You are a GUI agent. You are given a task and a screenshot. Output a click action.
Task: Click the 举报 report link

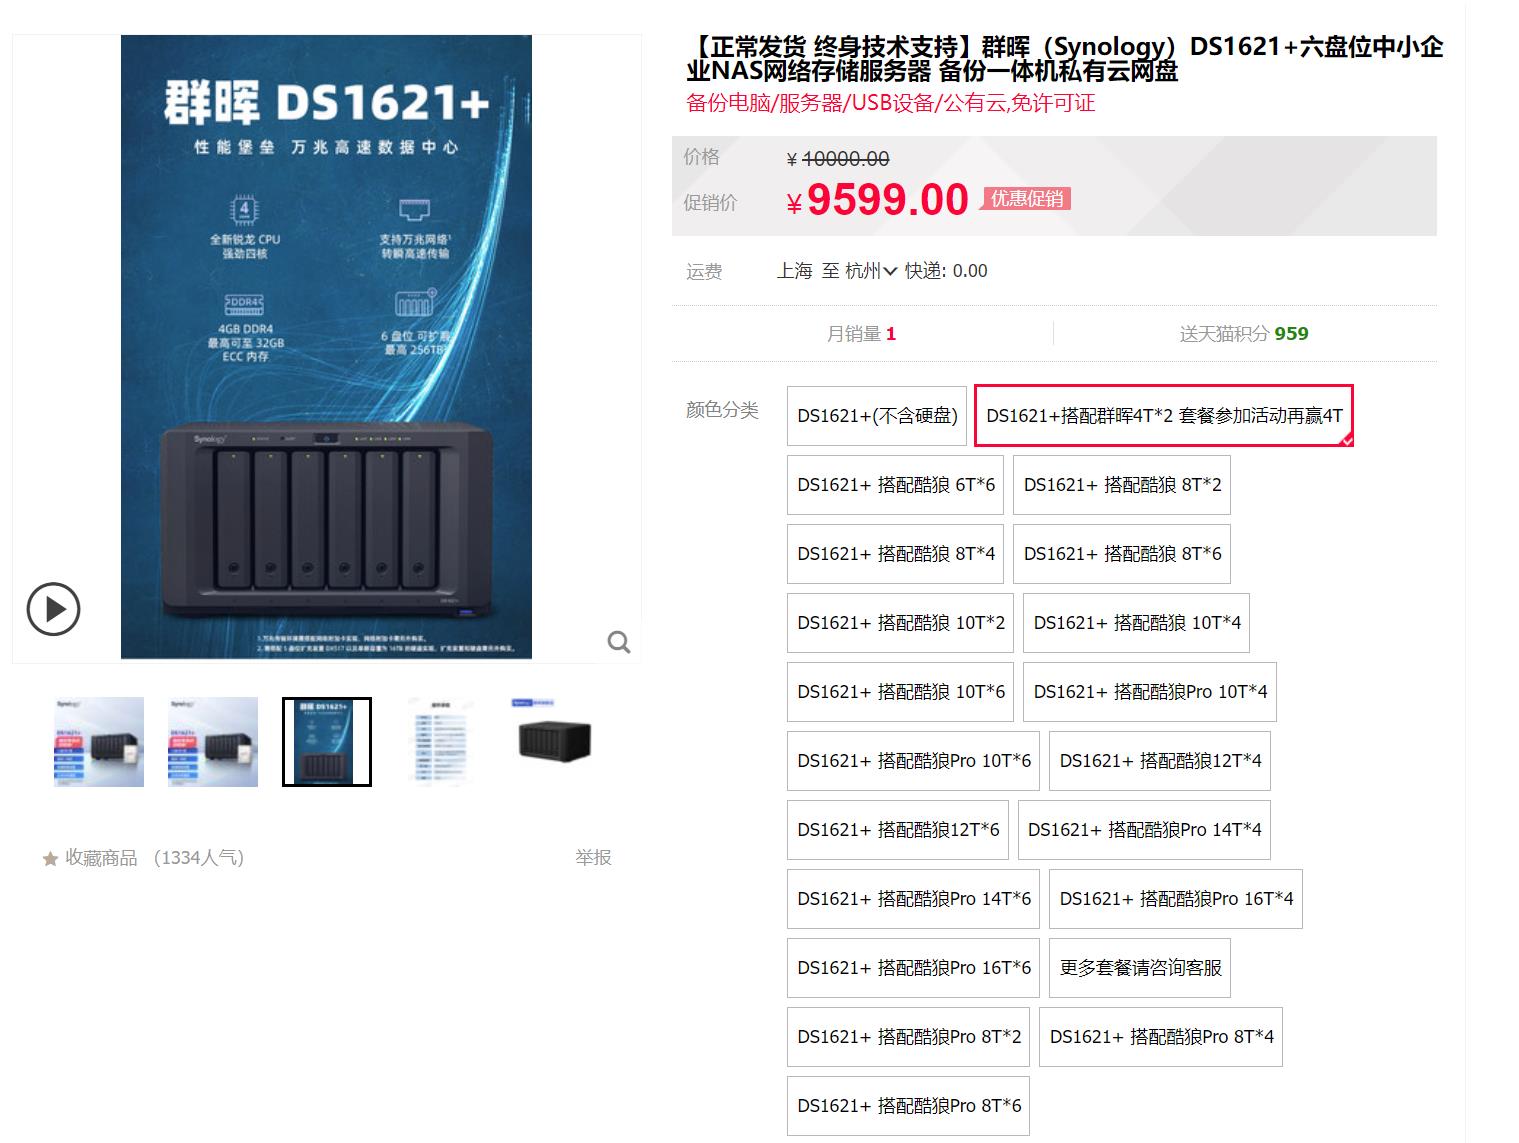[593, 858]
